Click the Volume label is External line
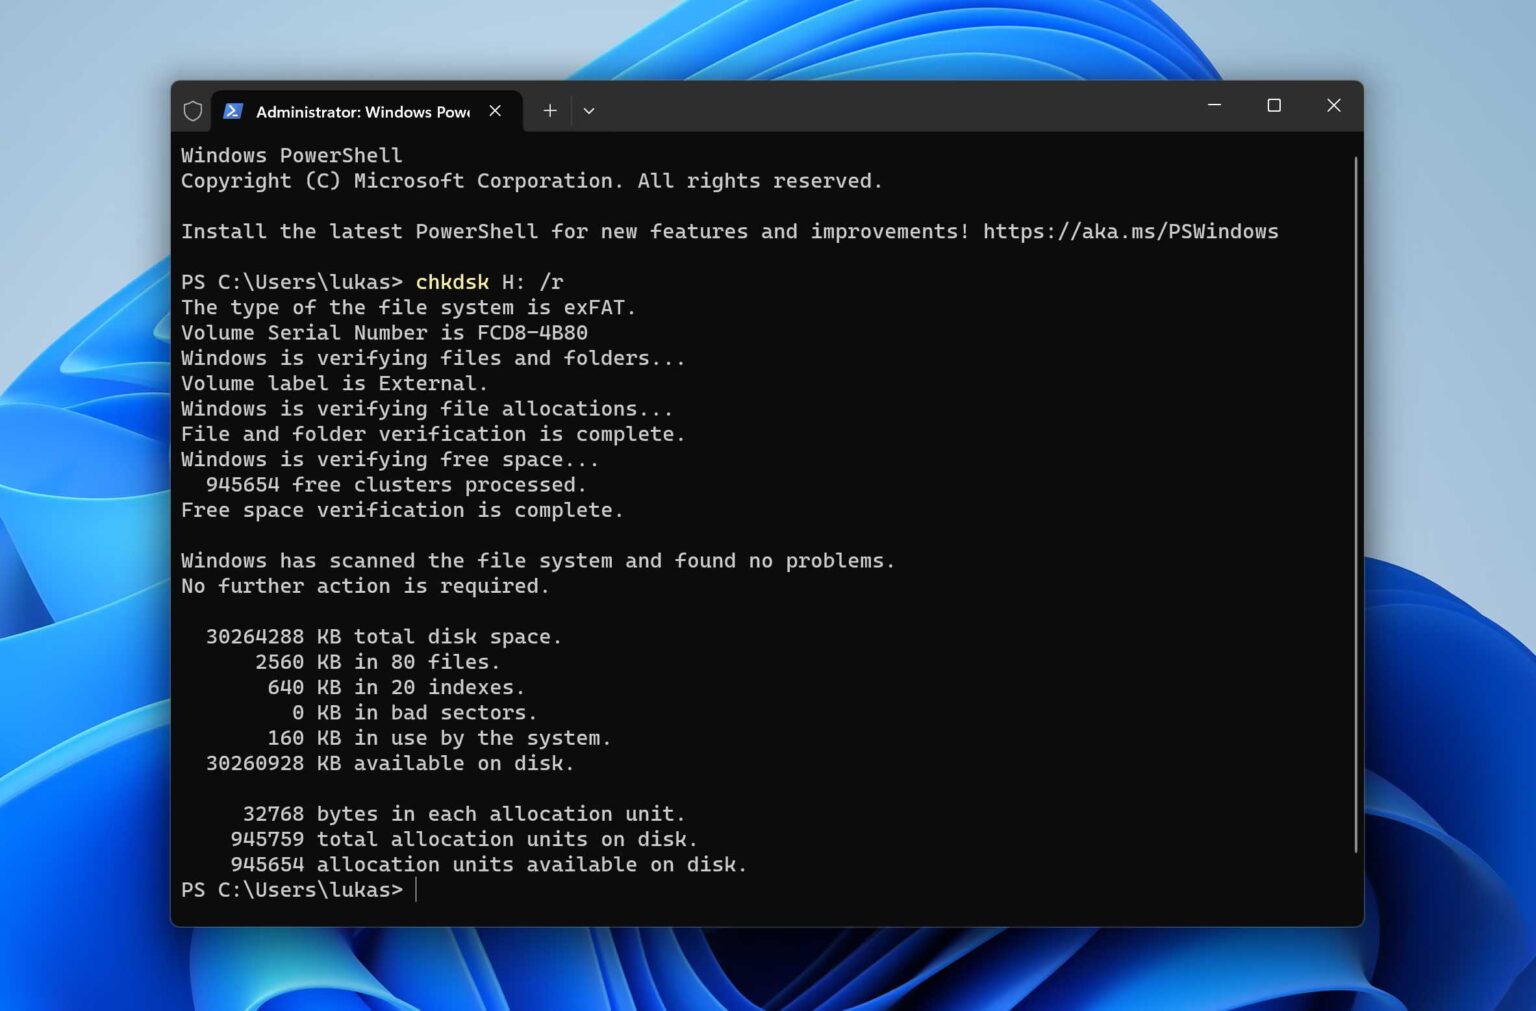Viewport: 1536px width, 1011px height. [334, 383]
